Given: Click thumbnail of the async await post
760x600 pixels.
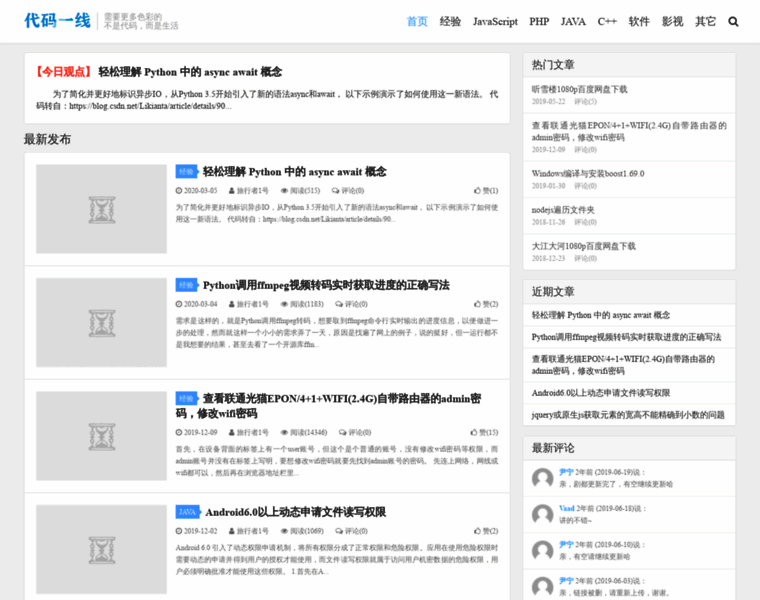Looking at the screenshot, I should (101, 209).
